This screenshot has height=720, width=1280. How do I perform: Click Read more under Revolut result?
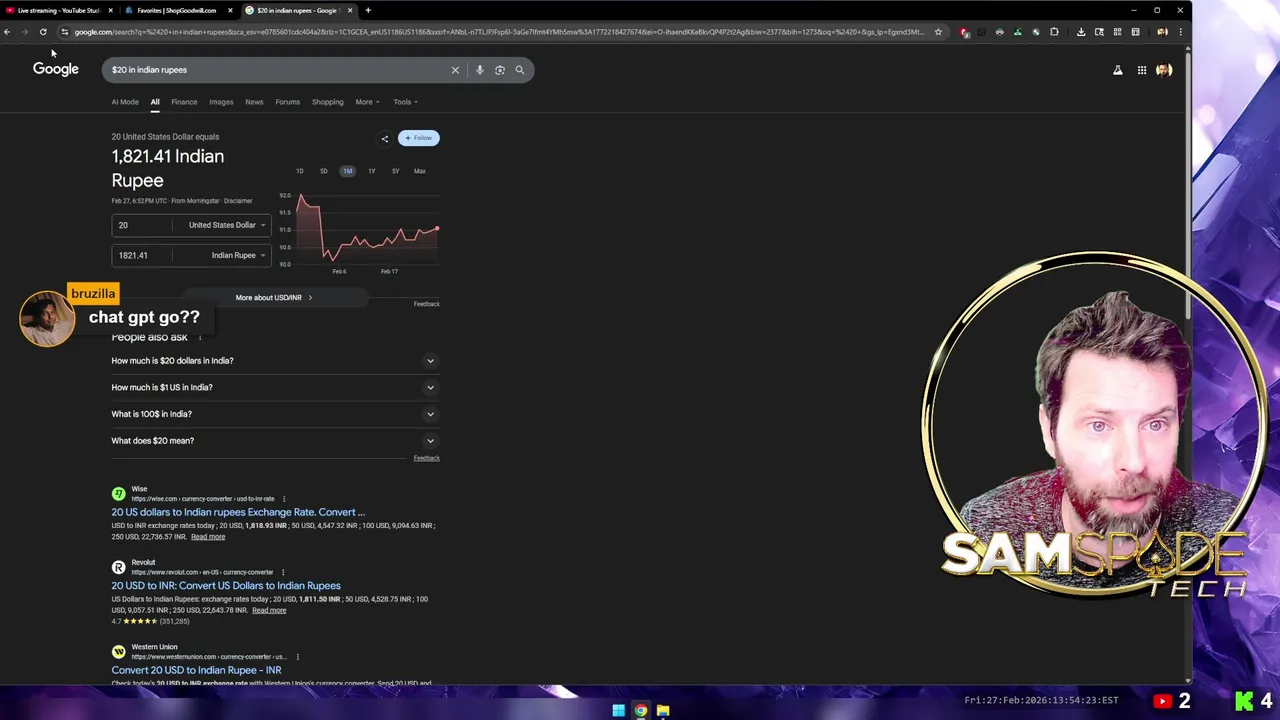(269, 610)
